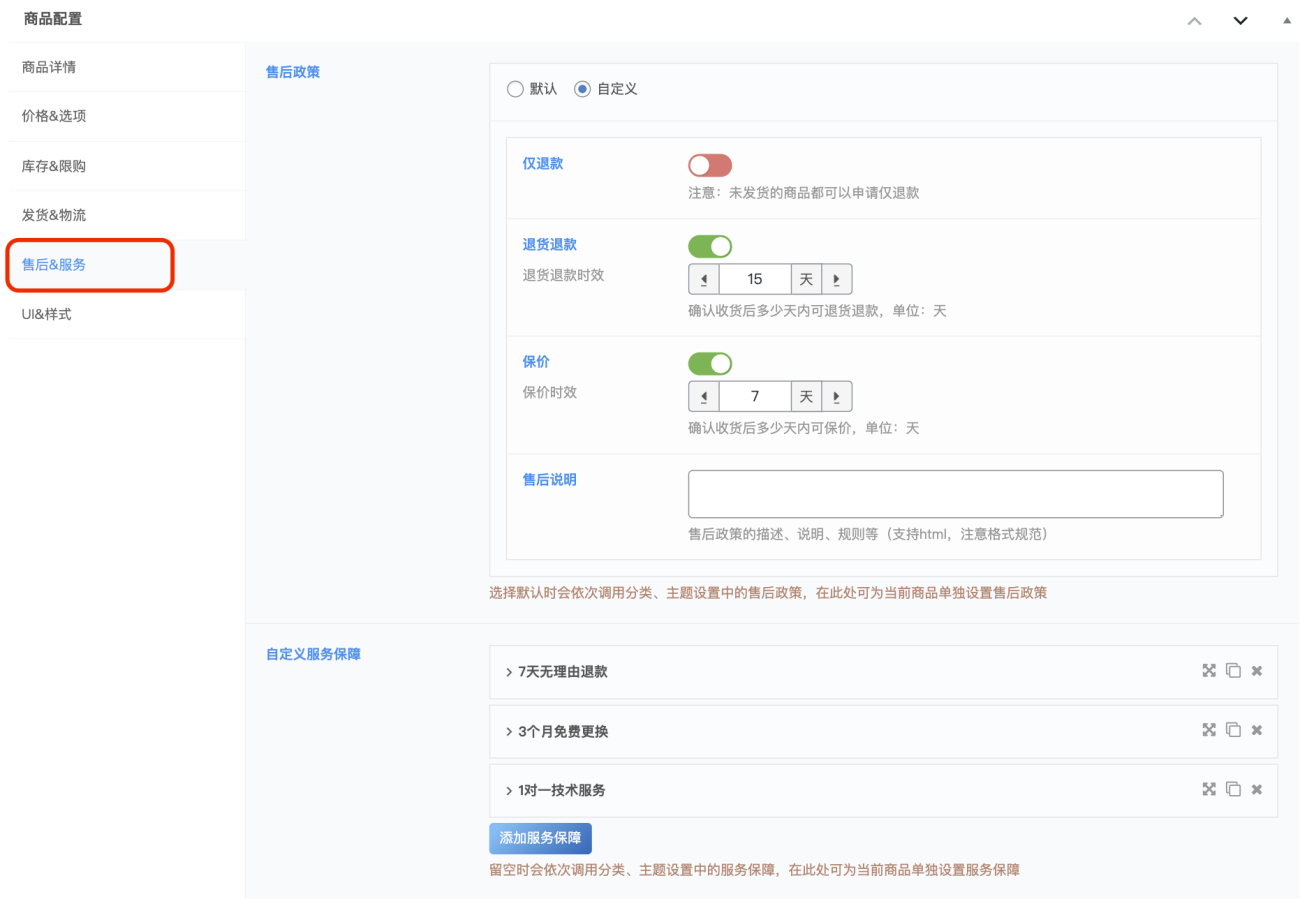Click the 添加服务保障 button

coord(540,838)
